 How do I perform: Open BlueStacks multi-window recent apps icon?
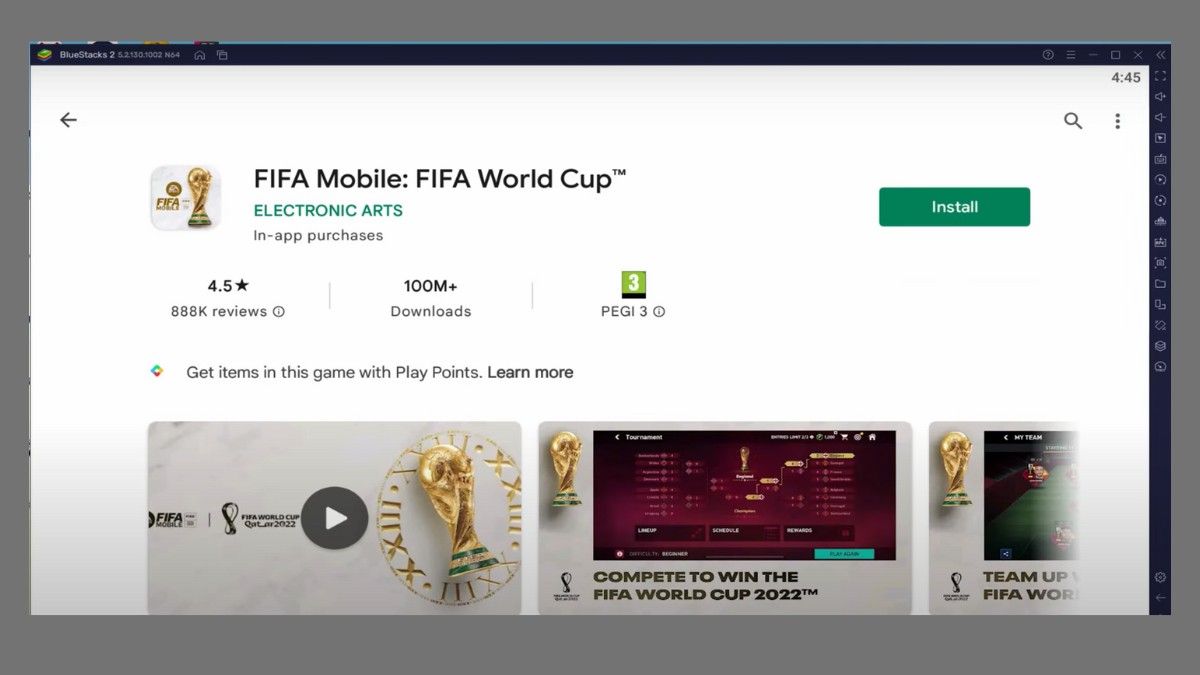(223, 55)
